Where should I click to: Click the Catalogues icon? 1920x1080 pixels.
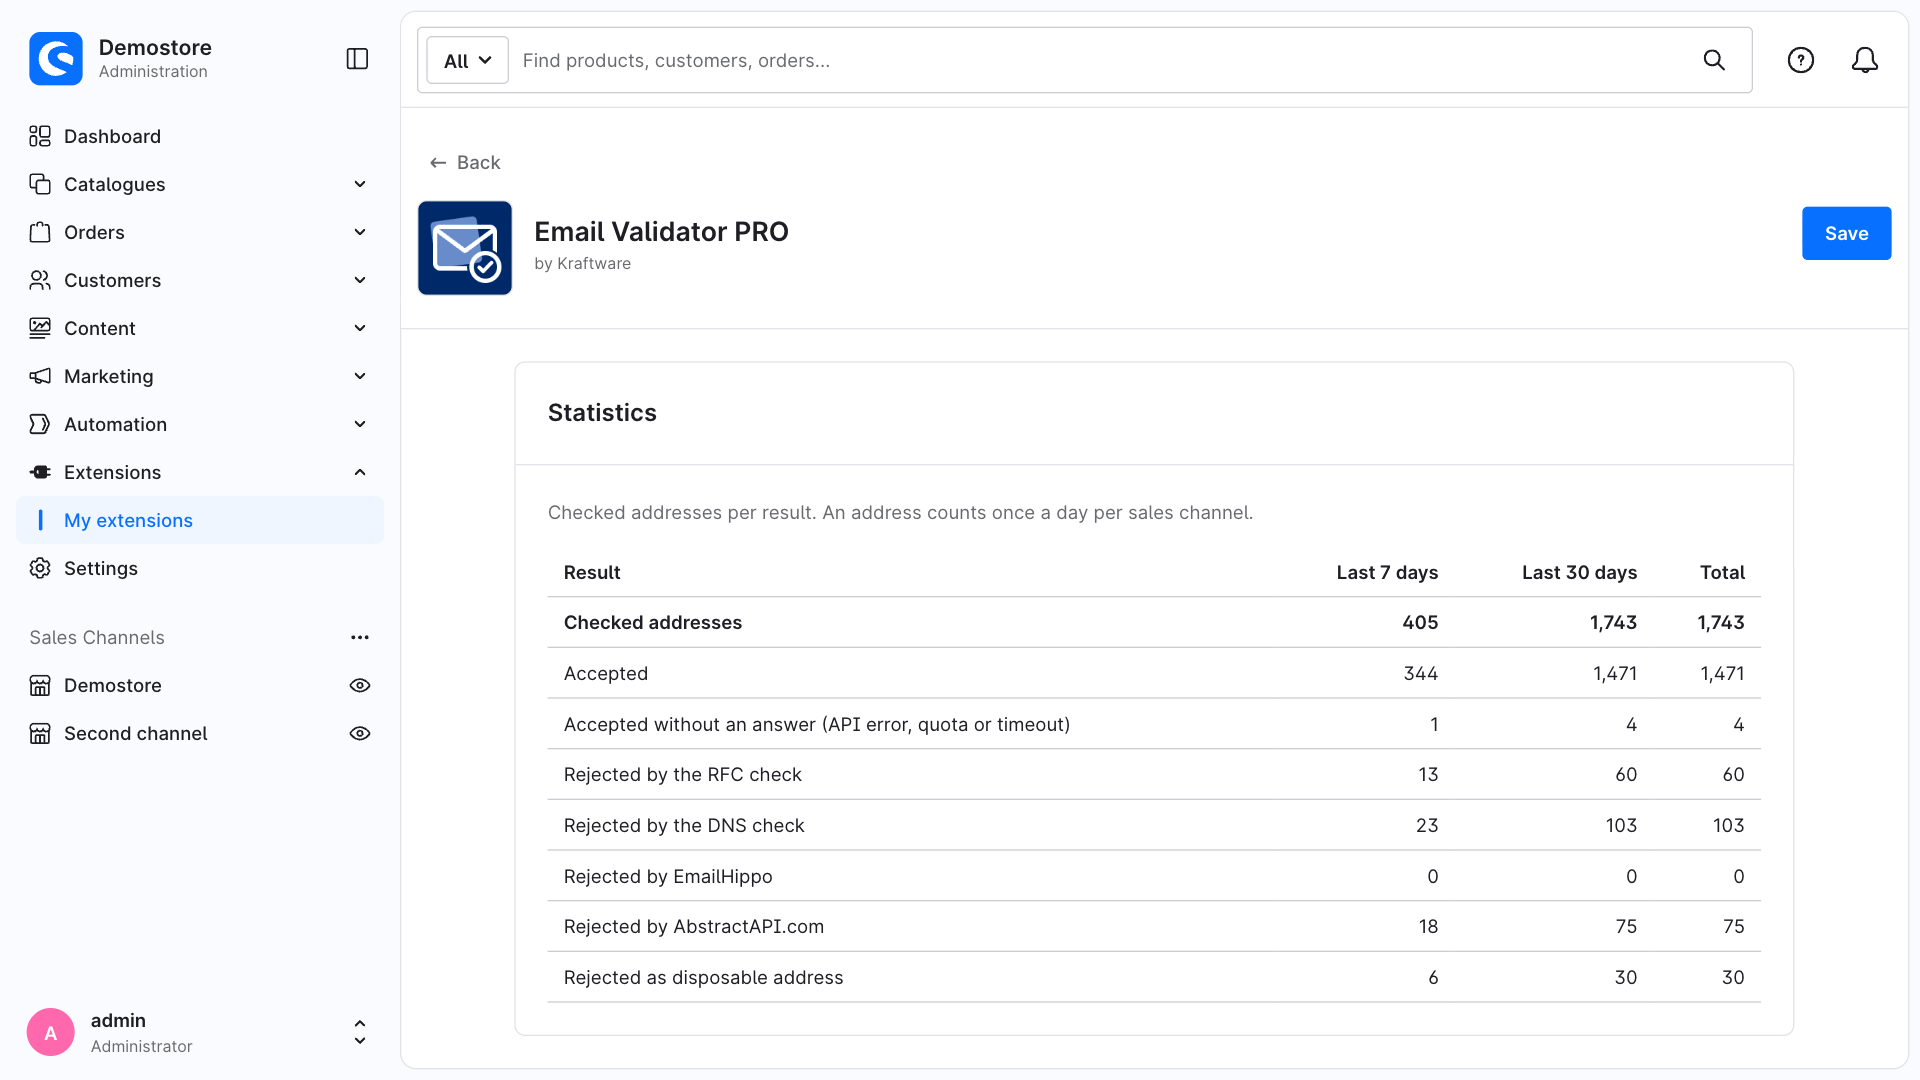point(40,184)
